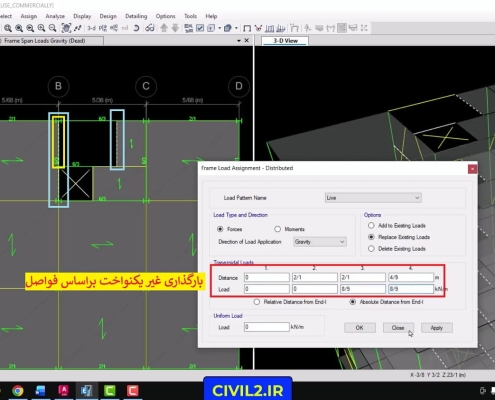This screenshot has width=495, height=400.
Task: Click the Autodesk A taskbar icon
Action: [63, 390]
